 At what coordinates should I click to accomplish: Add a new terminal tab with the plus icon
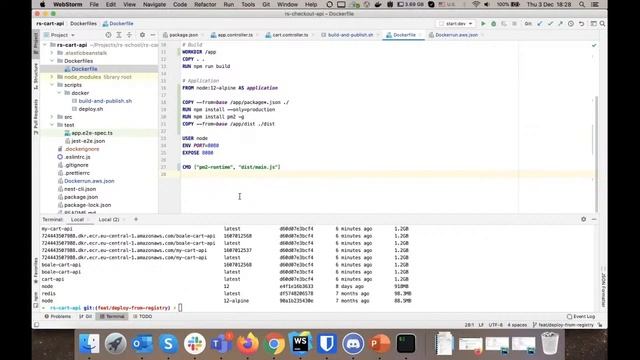click(136, 219)
